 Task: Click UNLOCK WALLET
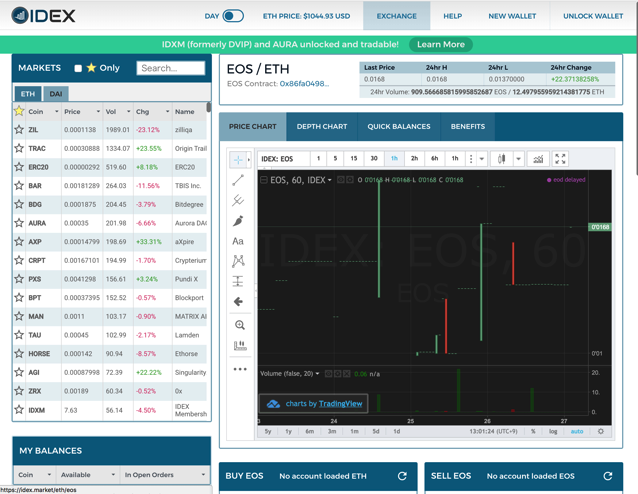pyautogui.click(x=593, y=16)
